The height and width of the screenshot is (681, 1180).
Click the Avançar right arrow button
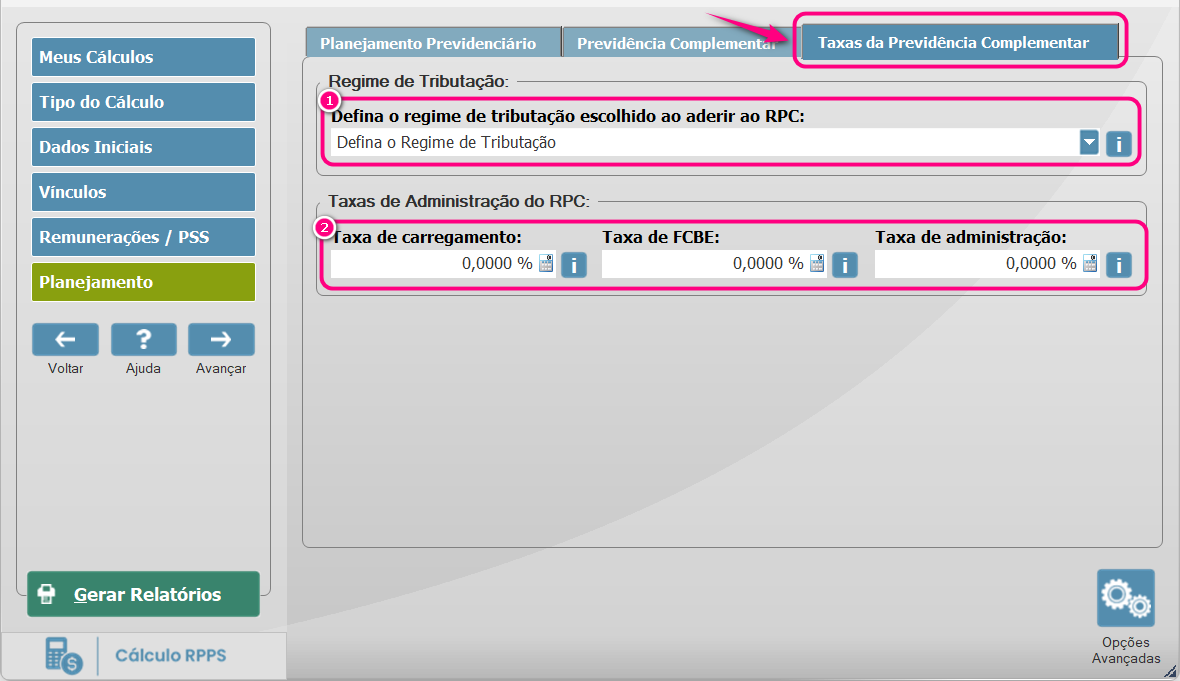click(221, 339)
